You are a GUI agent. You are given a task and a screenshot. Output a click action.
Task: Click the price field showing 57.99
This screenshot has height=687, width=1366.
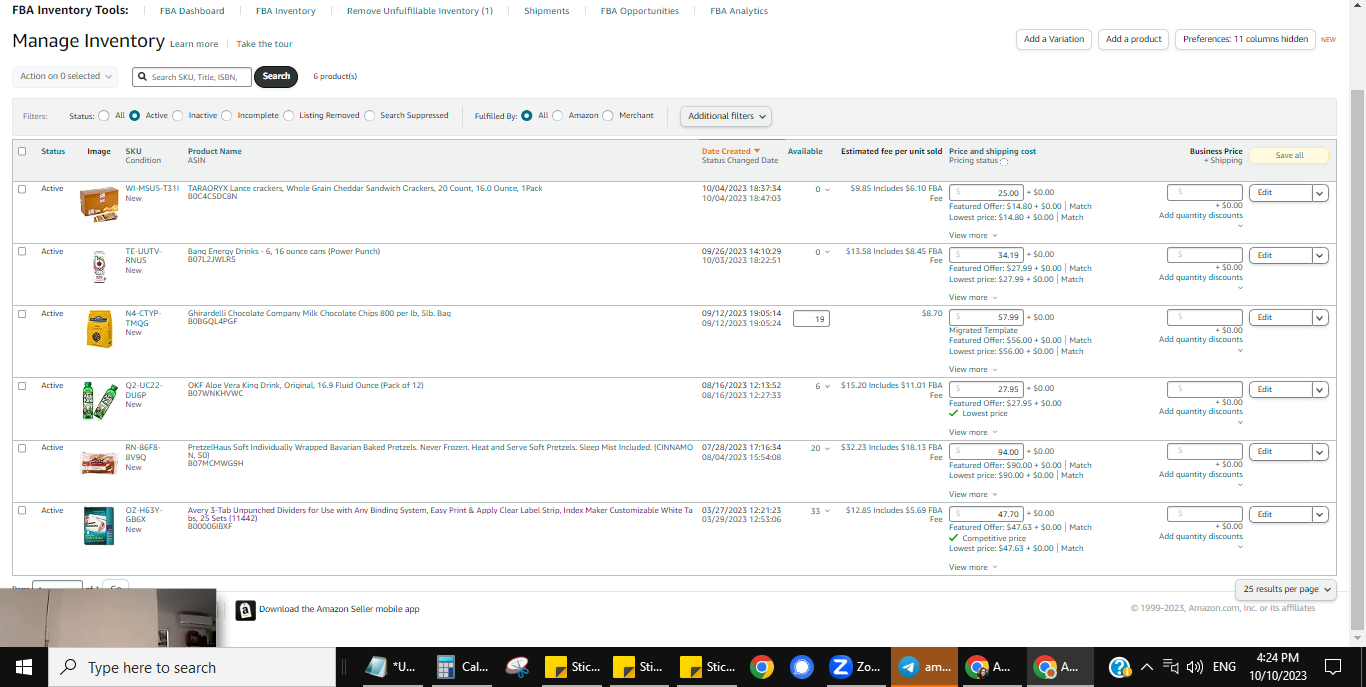(986, 317)
